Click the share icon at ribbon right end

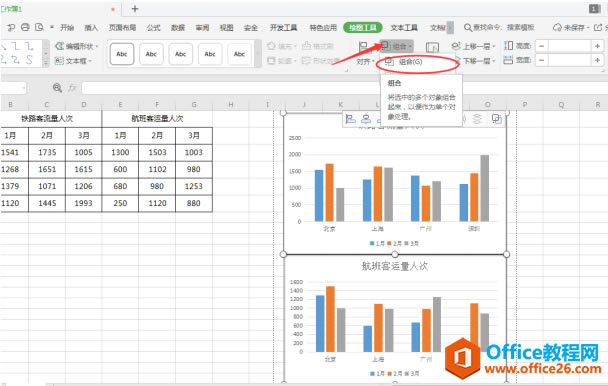pos(598,27)
